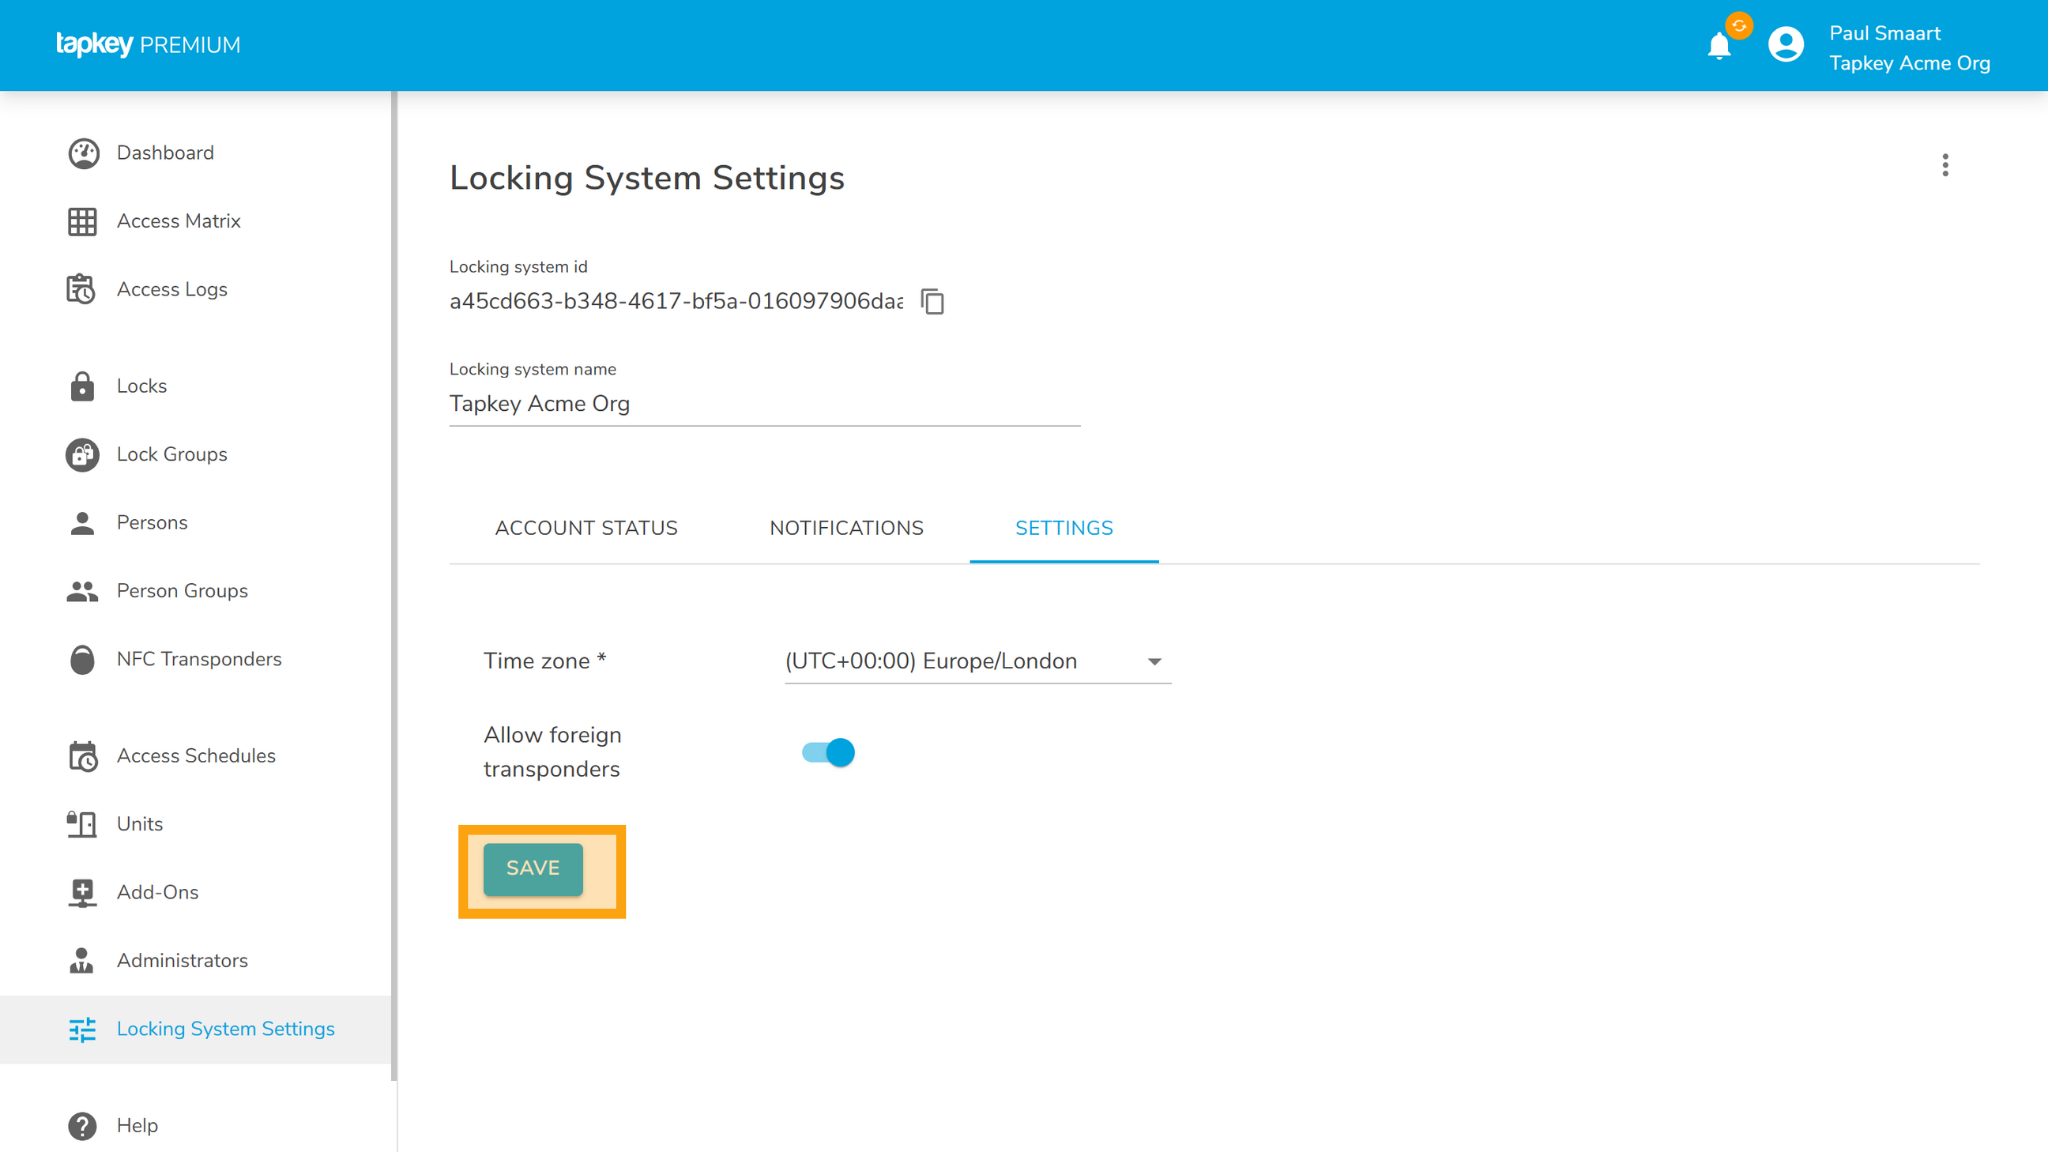The image size is (2048, 1152).
Task: Open Access Schedules
Action: [195, 756]
